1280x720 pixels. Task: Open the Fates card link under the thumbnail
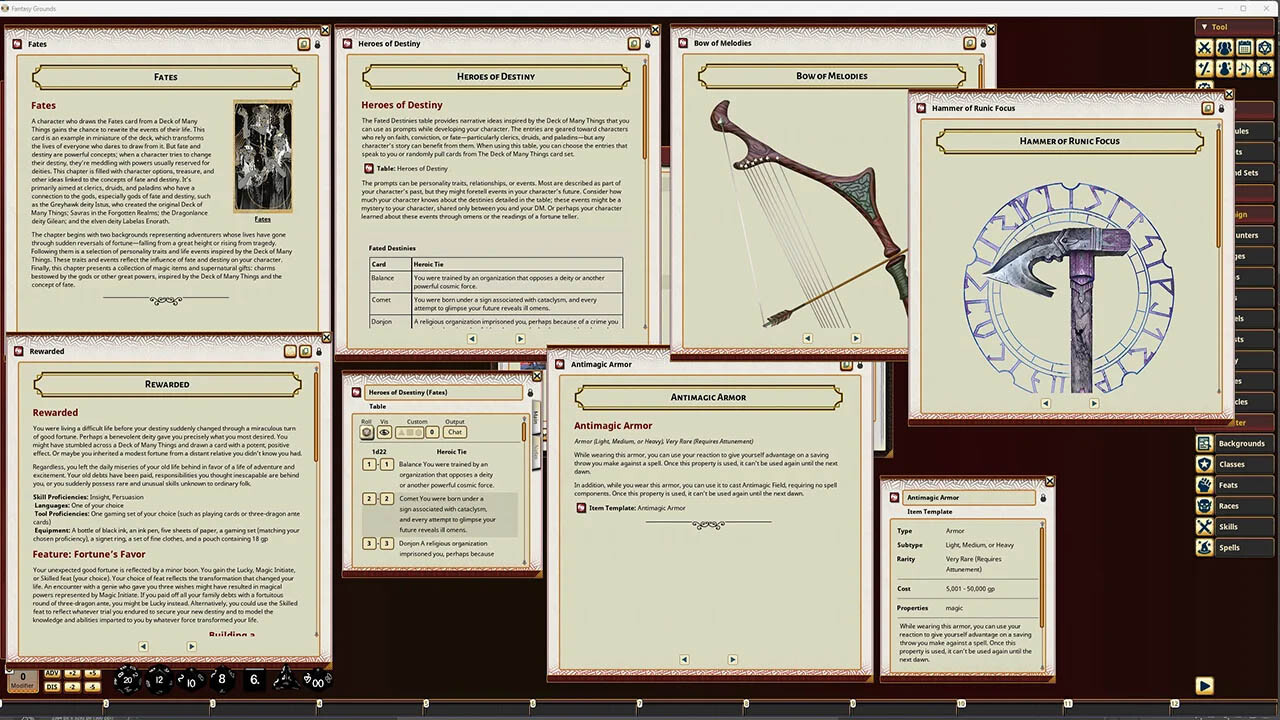coord(262,219)
